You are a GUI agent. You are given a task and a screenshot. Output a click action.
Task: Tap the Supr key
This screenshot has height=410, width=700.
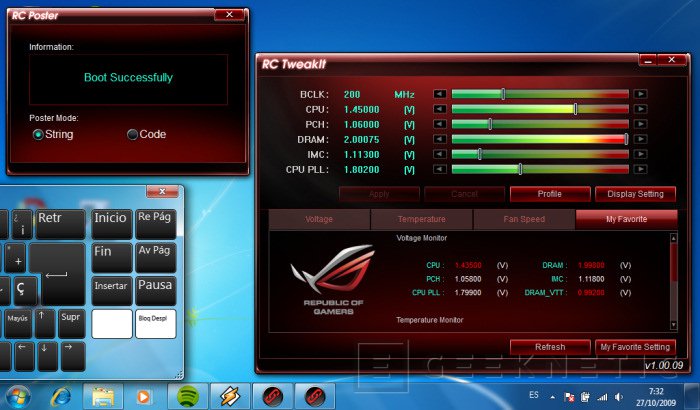71,323
